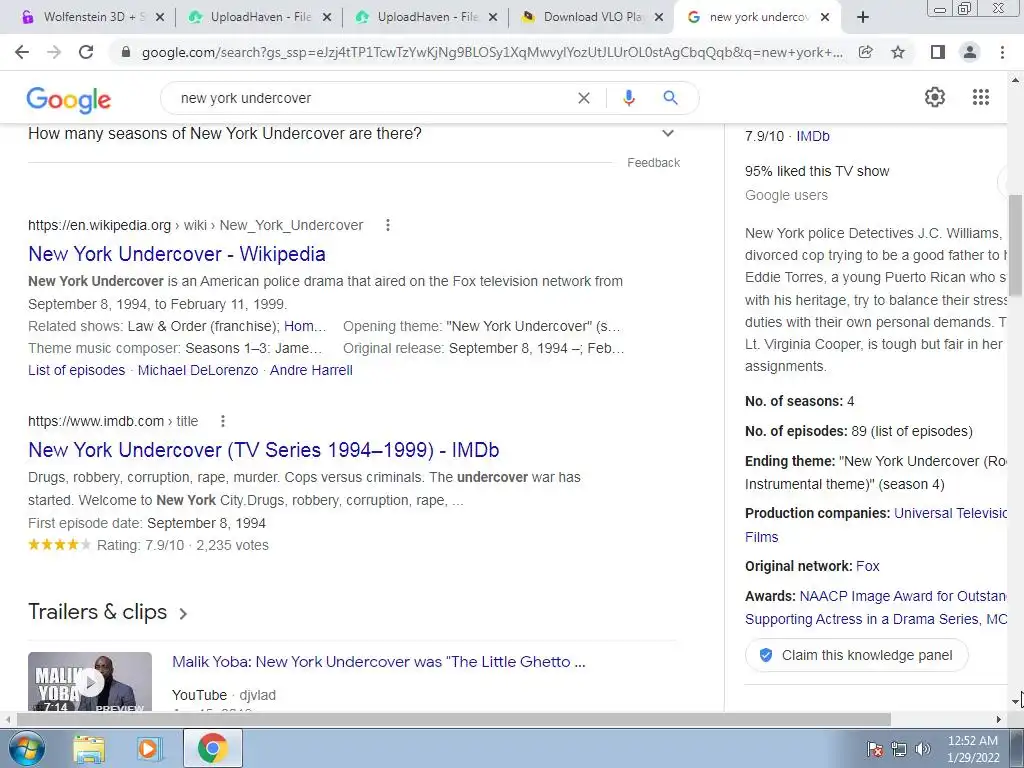The height and width of the screenshot is (768, 1024).
Task: Open Action Center flag in system tray
Action: [875, 749]
